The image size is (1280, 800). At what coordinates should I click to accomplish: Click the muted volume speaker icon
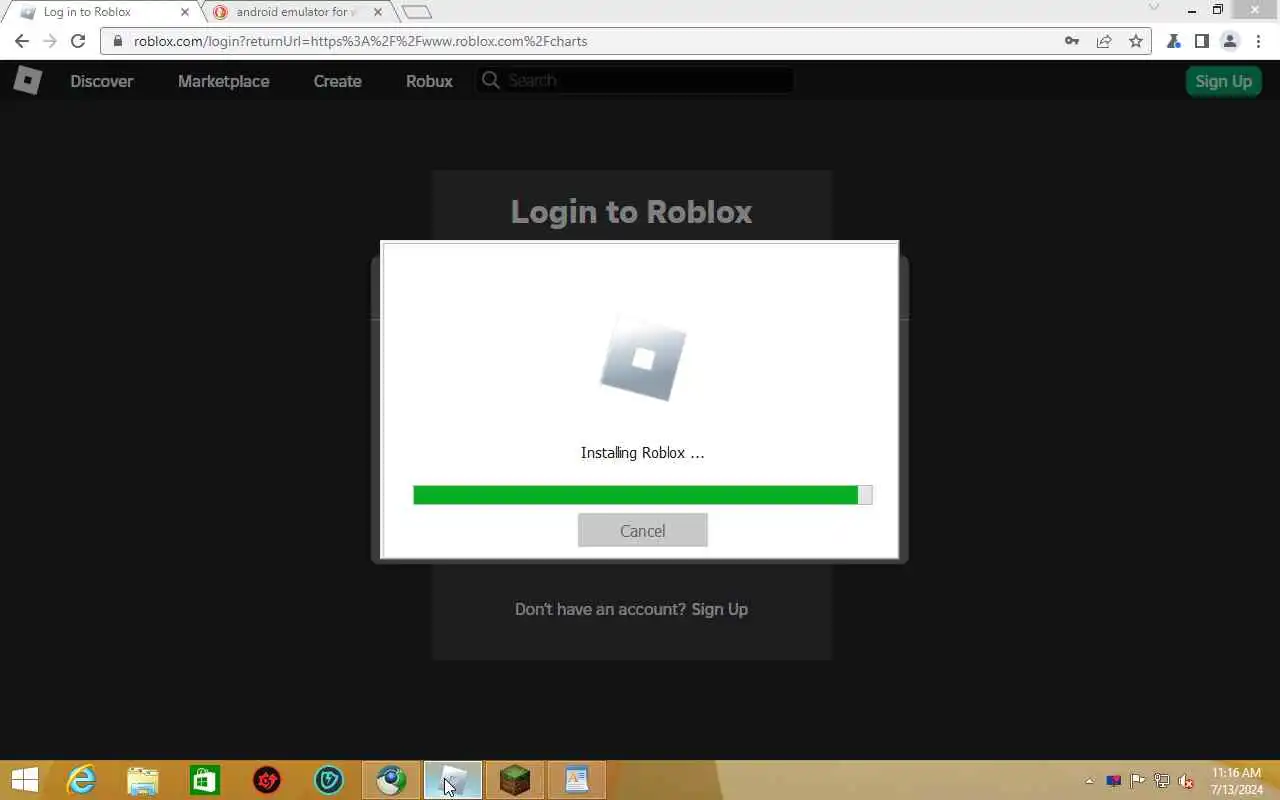coord(1186,781)
